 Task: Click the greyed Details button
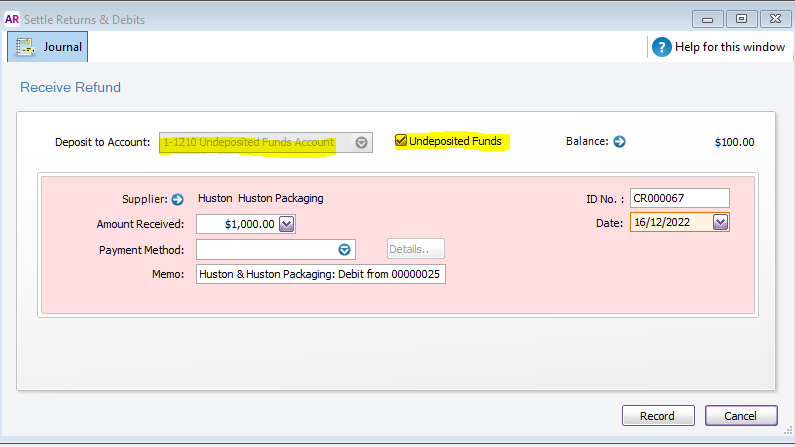pos(415,249)
